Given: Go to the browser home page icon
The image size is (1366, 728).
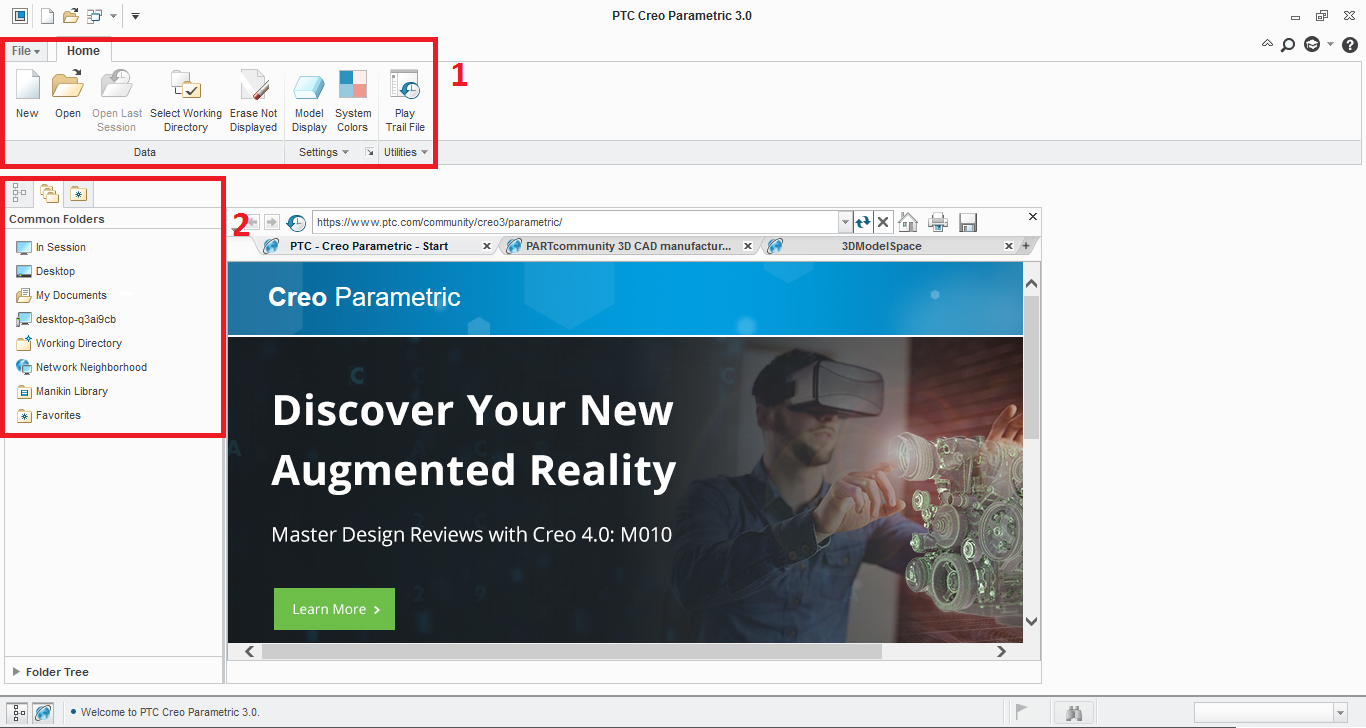Looking at the screenshot, I should (908, 222).
